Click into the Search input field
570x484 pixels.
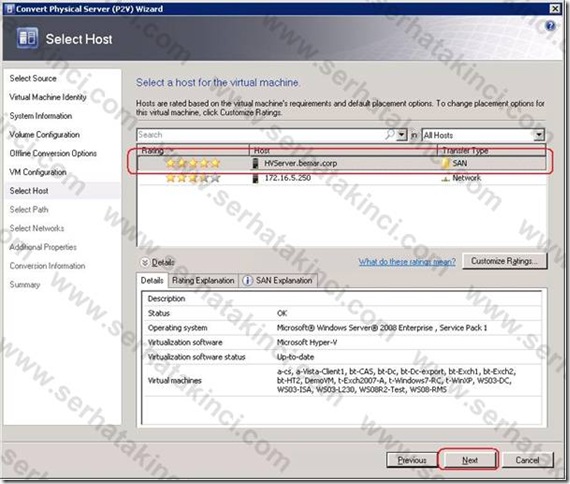click(260, 135)
